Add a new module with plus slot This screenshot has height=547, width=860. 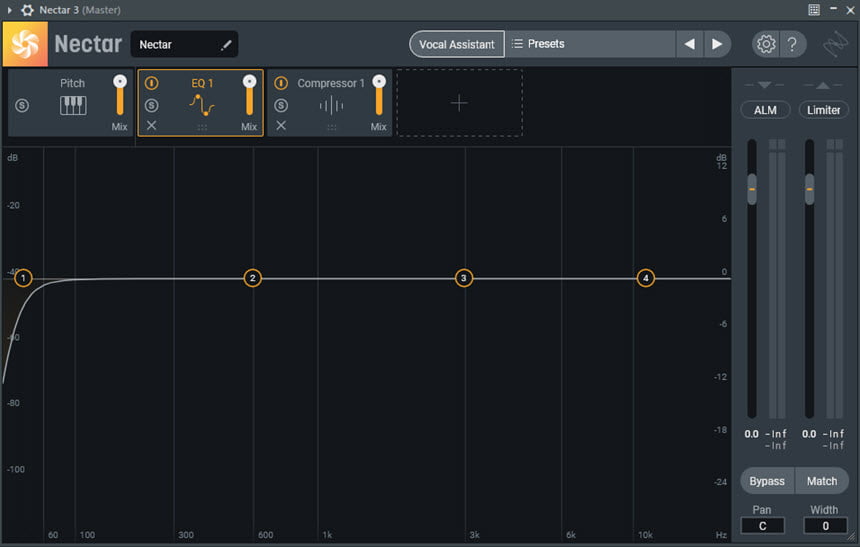pyautogui.click(x=459, y=103)
